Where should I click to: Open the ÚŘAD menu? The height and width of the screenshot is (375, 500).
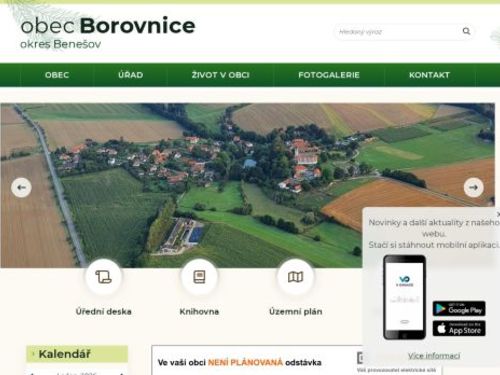pyautogui.click(x=130, y=75)
